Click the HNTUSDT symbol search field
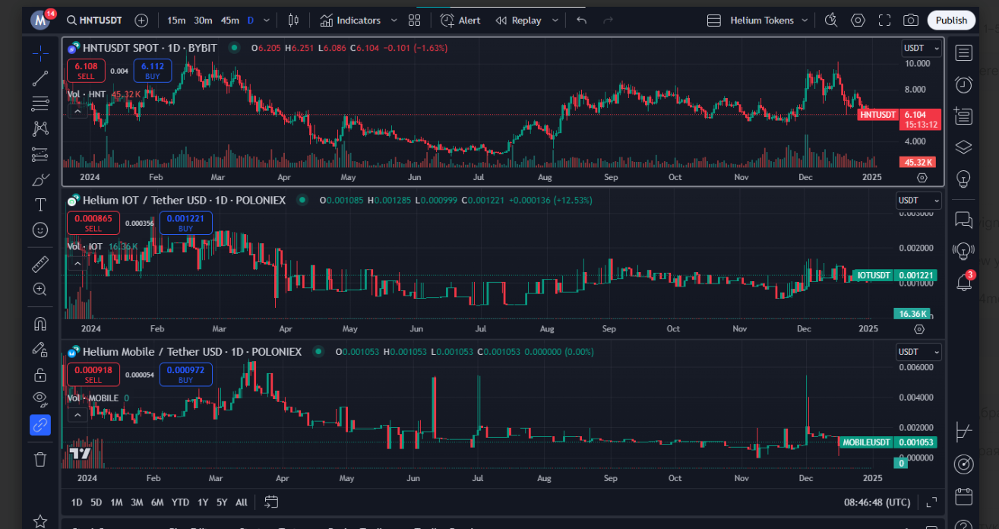999x529 pixels. point(94,20)
